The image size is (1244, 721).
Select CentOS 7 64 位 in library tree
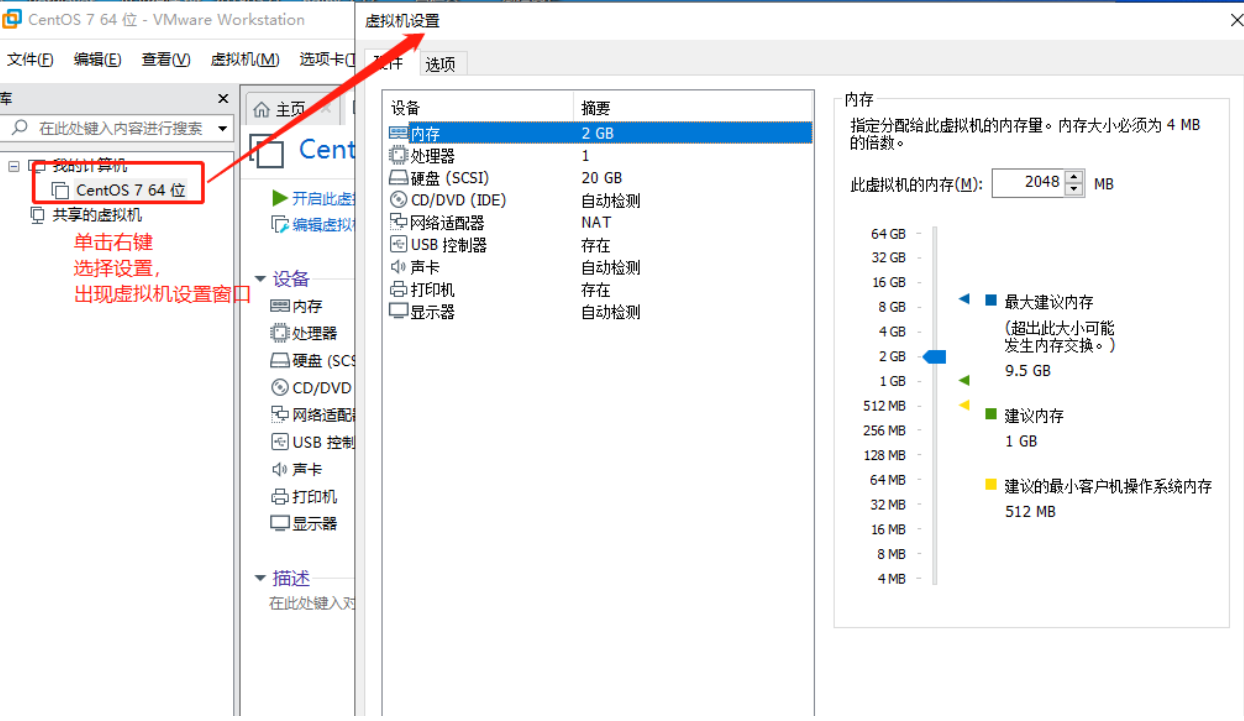coord(131,190)
